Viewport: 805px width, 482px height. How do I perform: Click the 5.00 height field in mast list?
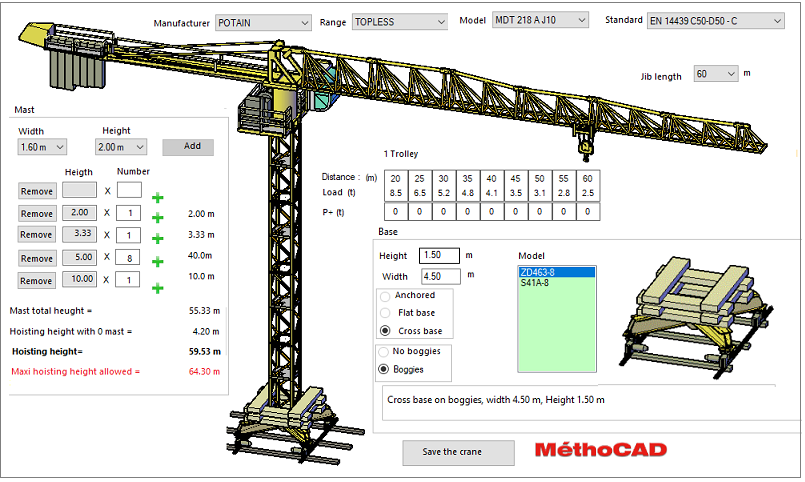(80, 257)
